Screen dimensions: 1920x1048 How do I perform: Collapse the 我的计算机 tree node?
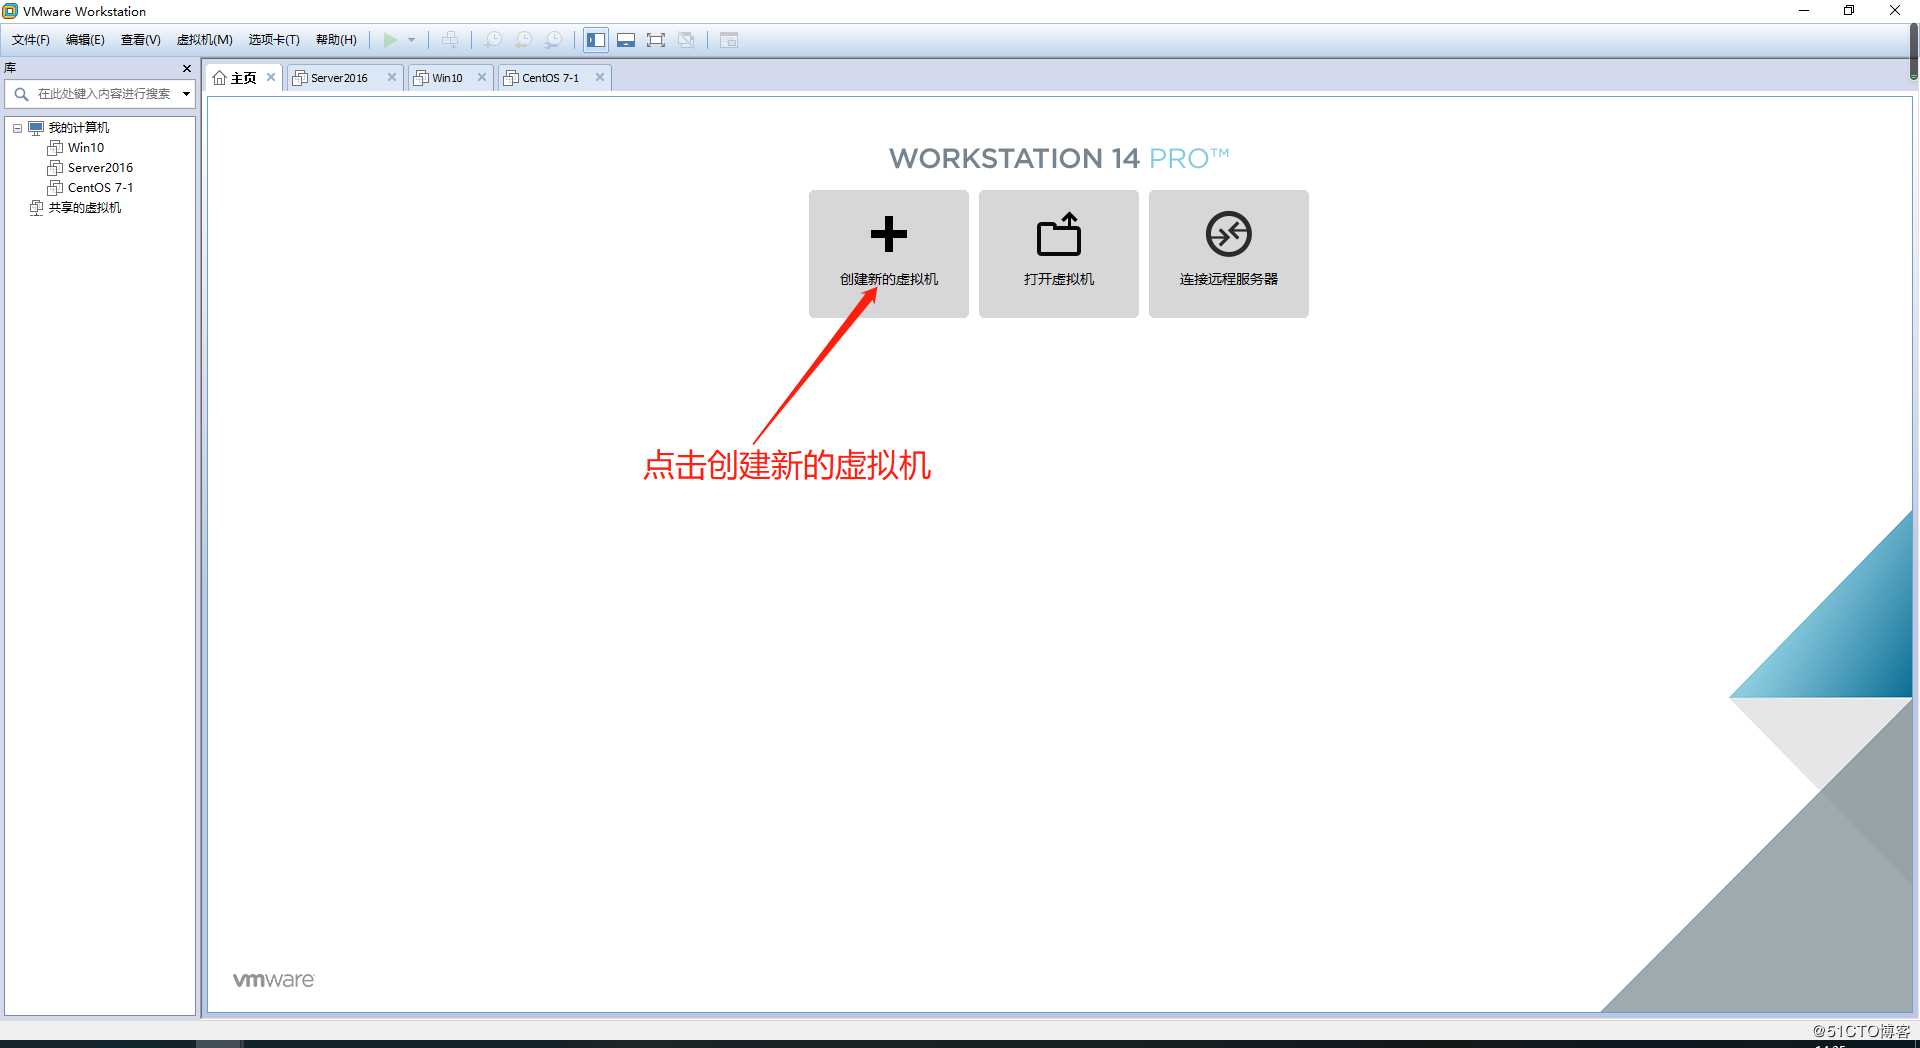pos(17,128)
